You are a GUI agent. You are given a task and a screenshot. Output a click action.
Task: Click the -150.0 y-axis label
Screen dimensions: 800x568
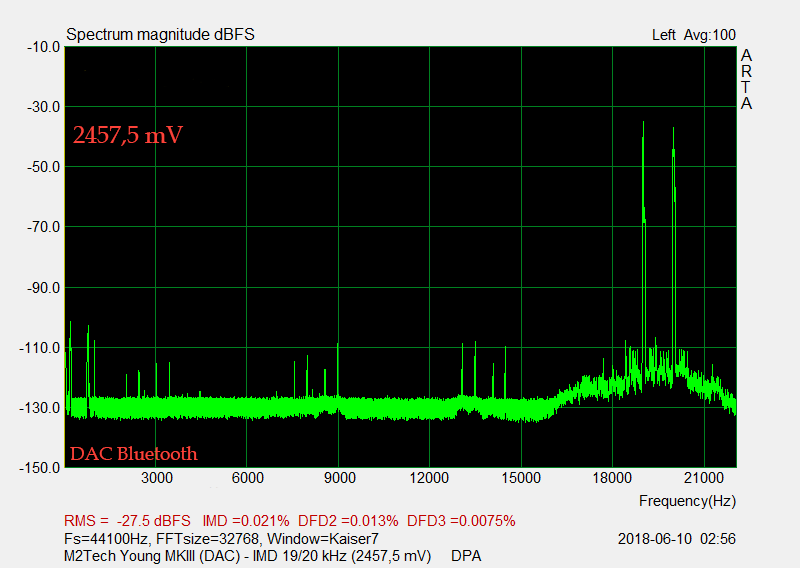(x=40, y=468)
